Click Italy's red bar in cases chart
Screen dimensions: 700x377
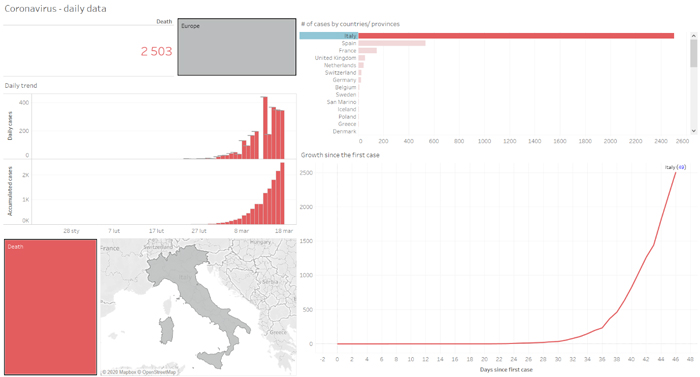click(x=516, y=36)
